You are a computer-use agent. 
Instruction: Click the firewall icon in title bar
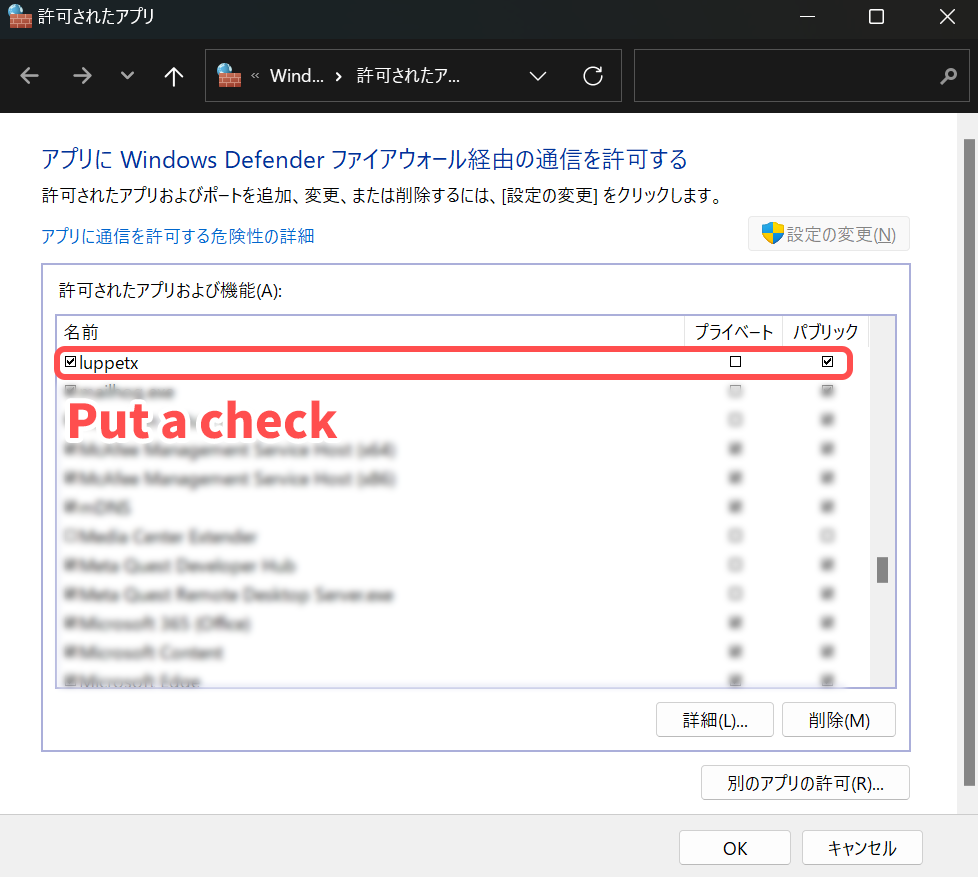point(18,17)
